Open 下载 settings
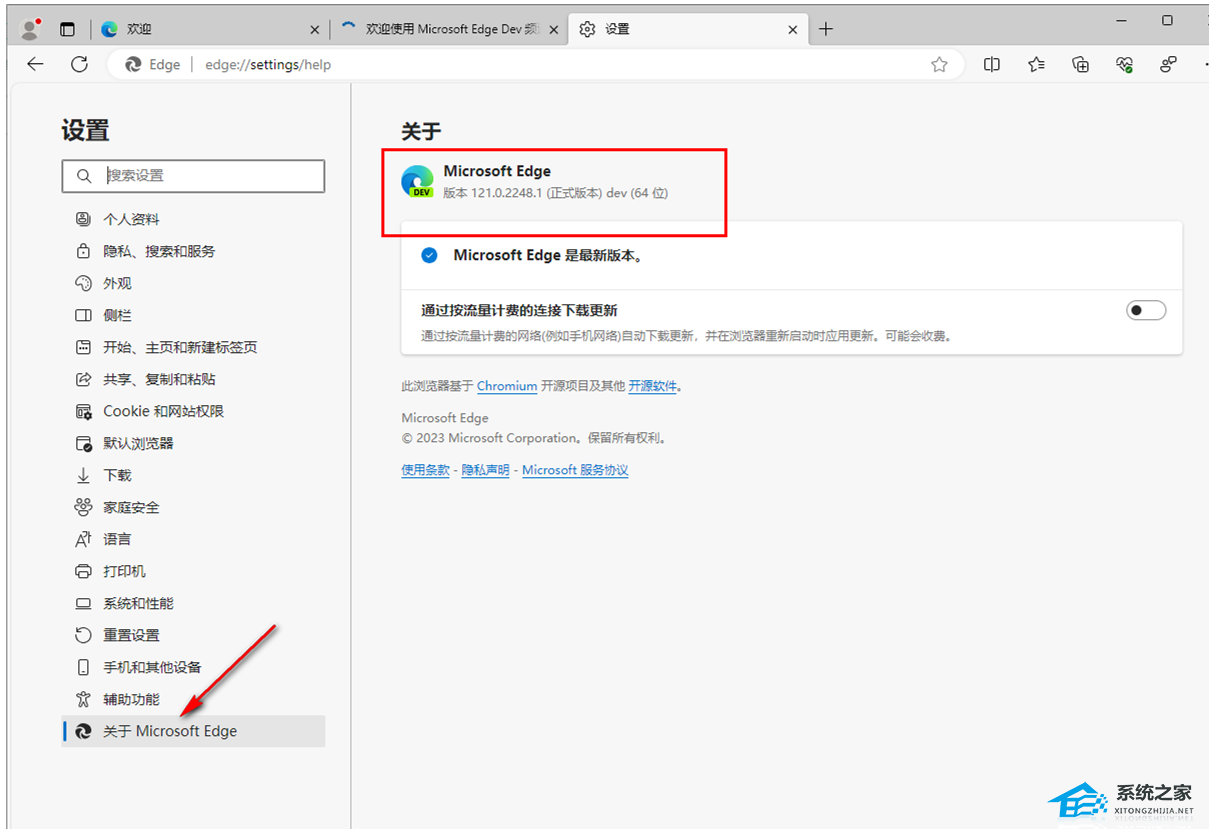 193,475
